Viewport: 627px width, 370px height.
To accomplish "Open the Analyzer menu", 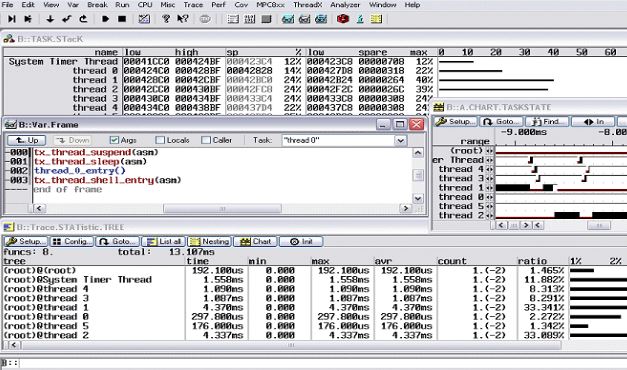I will coord(345,5).
